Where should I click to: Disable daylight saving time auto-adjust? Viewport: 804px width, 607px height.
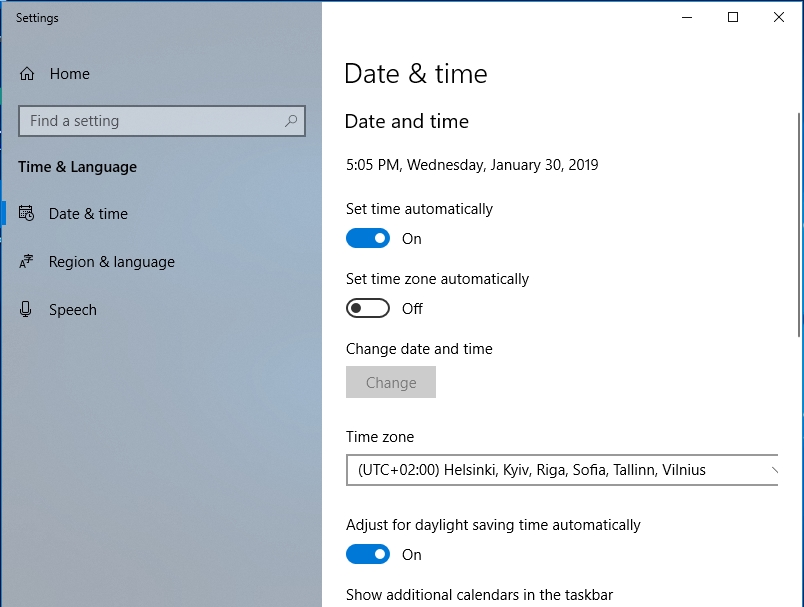368,555
